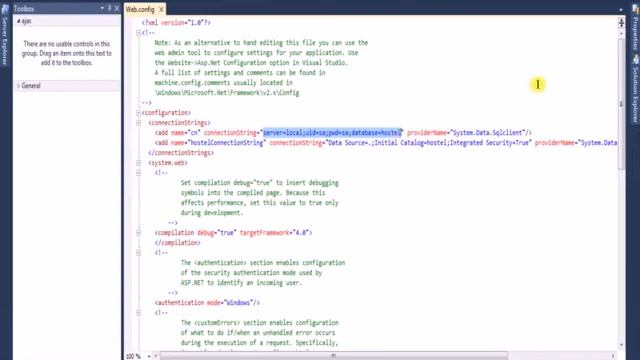Click the horizontal scrollbar left arrow
This screenshot has width=640, height=360.
pos(156,356)
